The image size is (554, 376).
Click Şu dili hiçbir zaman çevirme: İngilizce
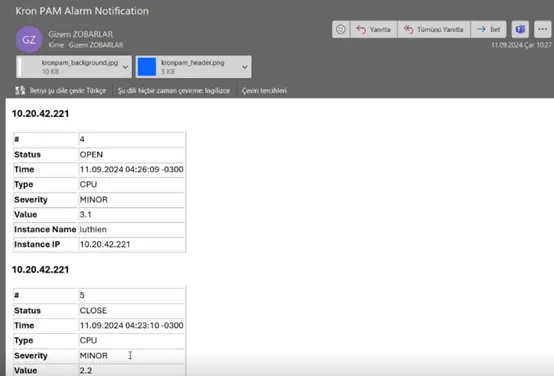173,91
